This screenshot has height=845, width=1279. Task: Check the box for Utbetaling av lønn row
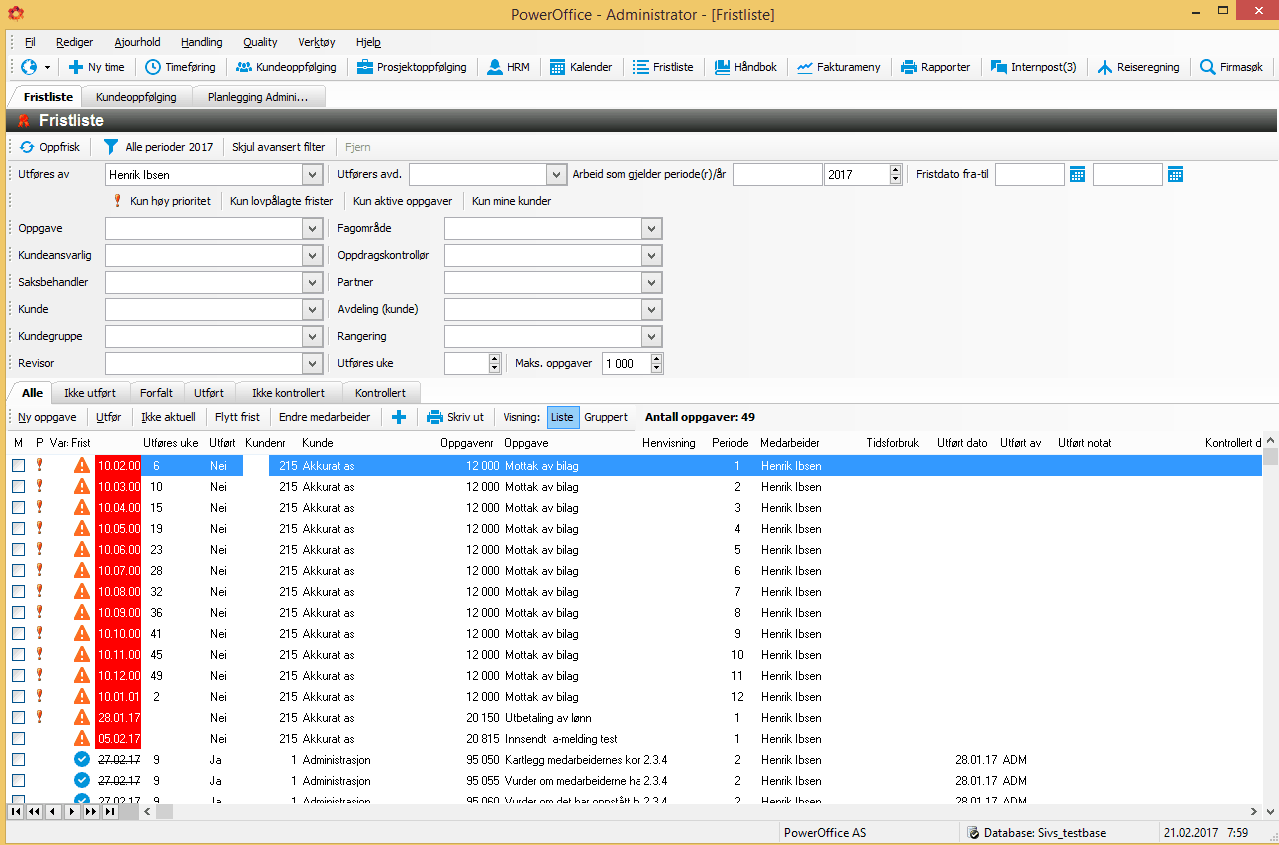[x=18, y=718]
